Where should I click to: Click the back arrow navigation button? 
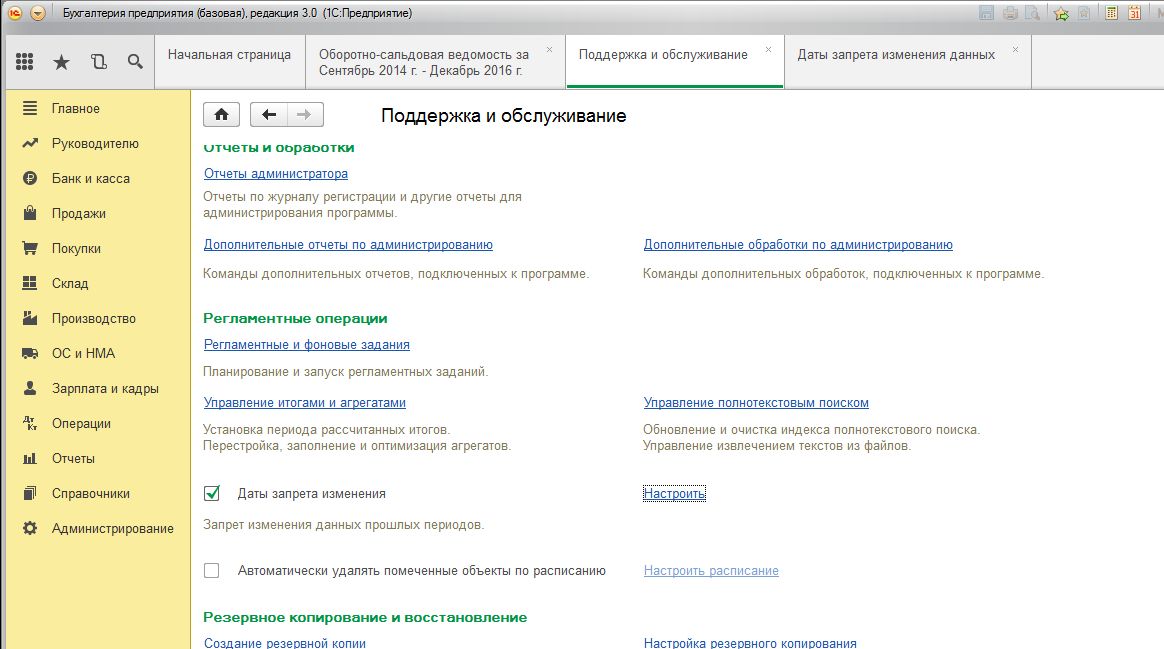pos(268,115)
